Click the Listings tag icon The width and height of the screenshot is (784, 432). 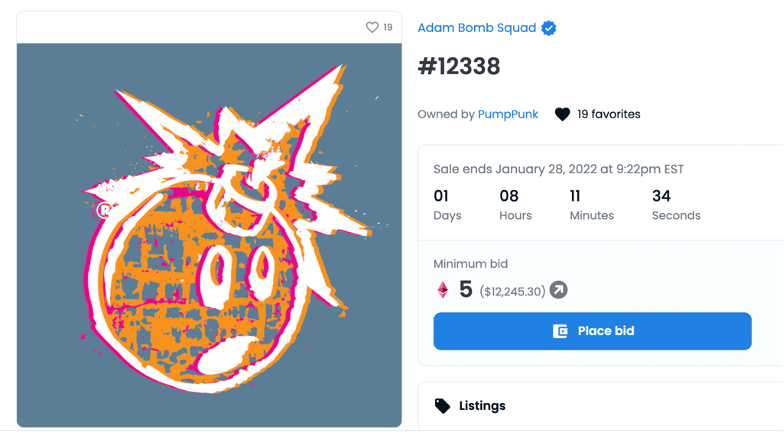[443, 406]
